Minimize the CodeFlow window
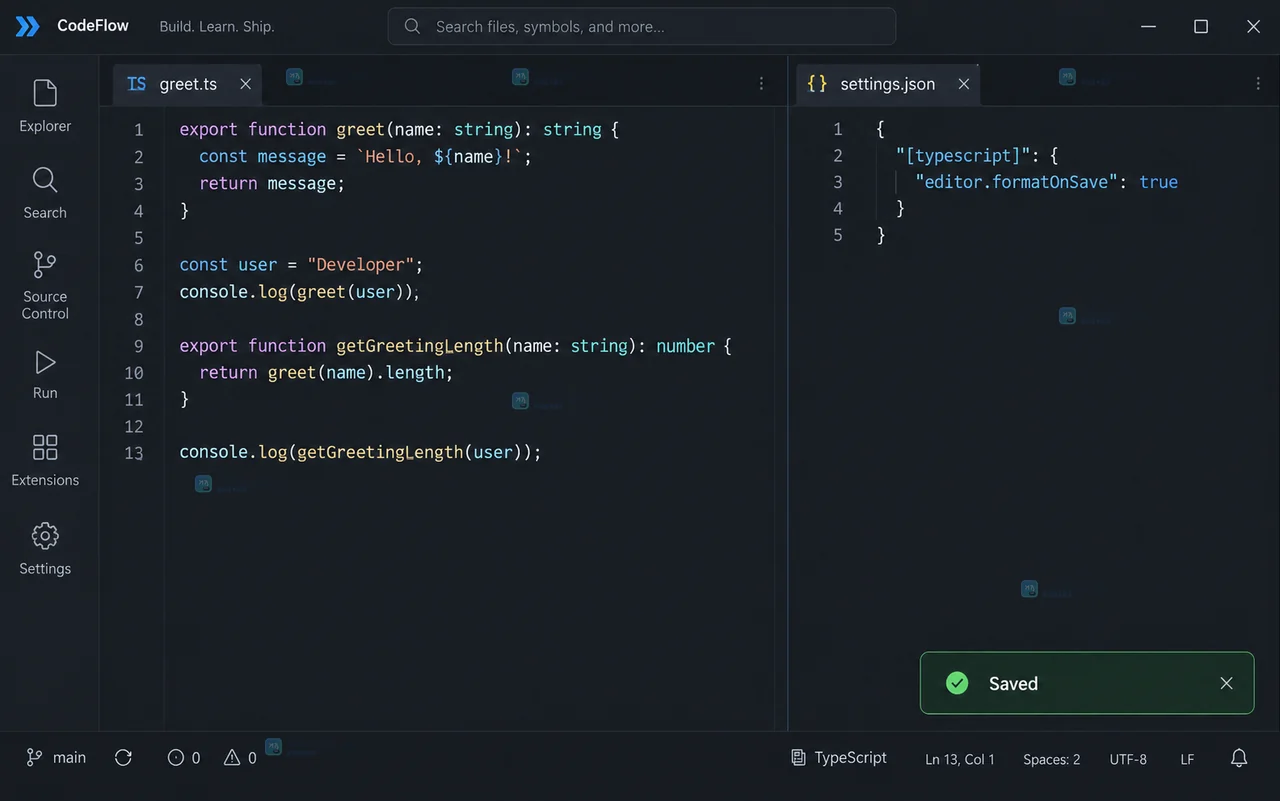The height and width of the screenshot is (801, 1280). click(1149, 26)
